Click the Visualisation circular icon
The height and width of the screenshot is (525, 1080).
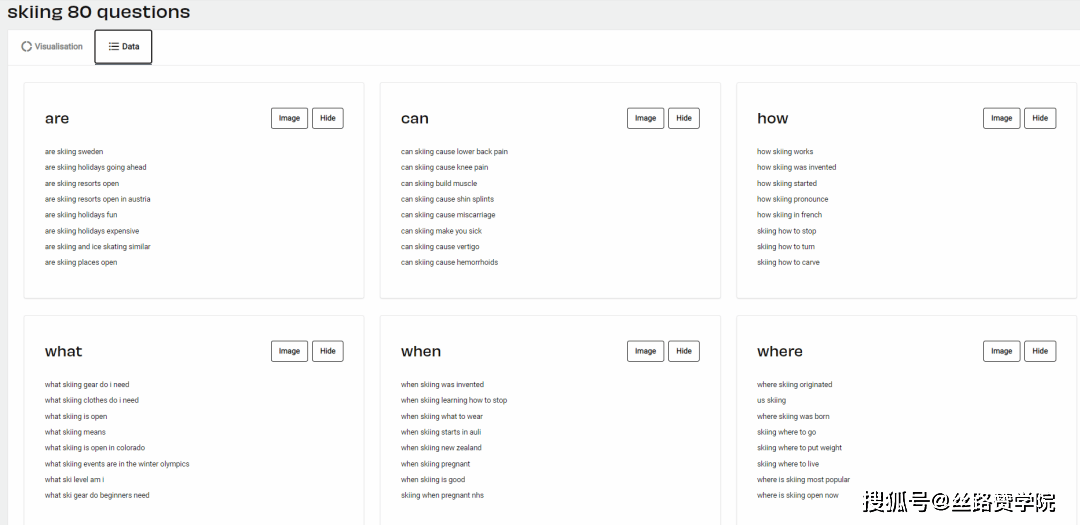[27, 47]
